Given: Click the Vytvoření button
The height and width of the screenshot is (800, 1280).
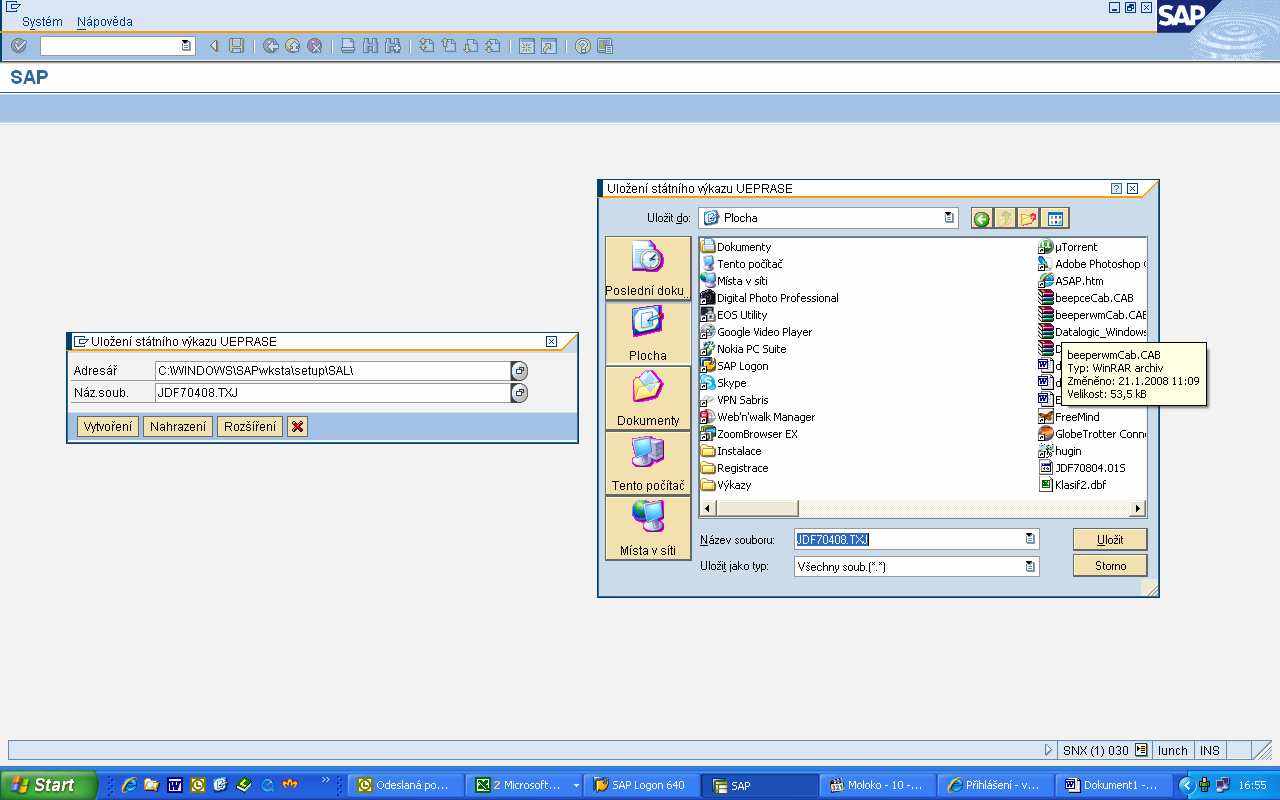Looking at the screenshot, I should click(107, 427).
